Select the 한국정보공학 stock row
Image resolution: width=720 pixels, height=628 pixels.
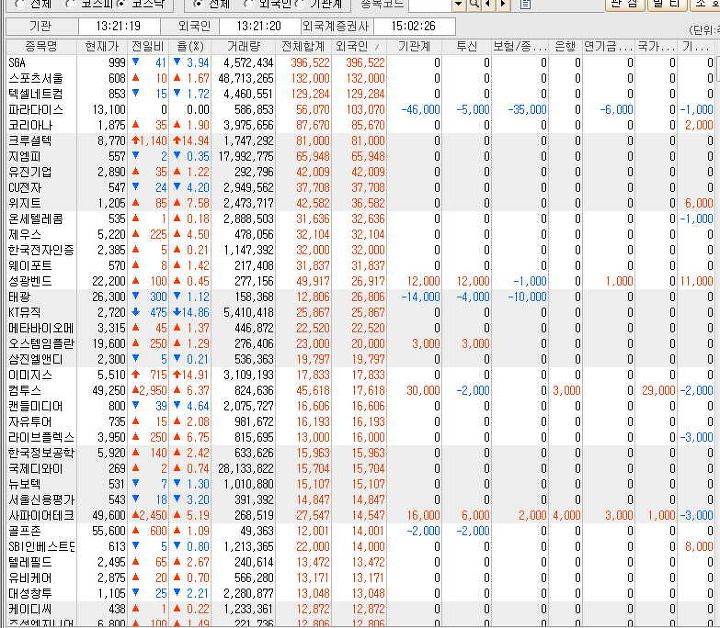360,453
